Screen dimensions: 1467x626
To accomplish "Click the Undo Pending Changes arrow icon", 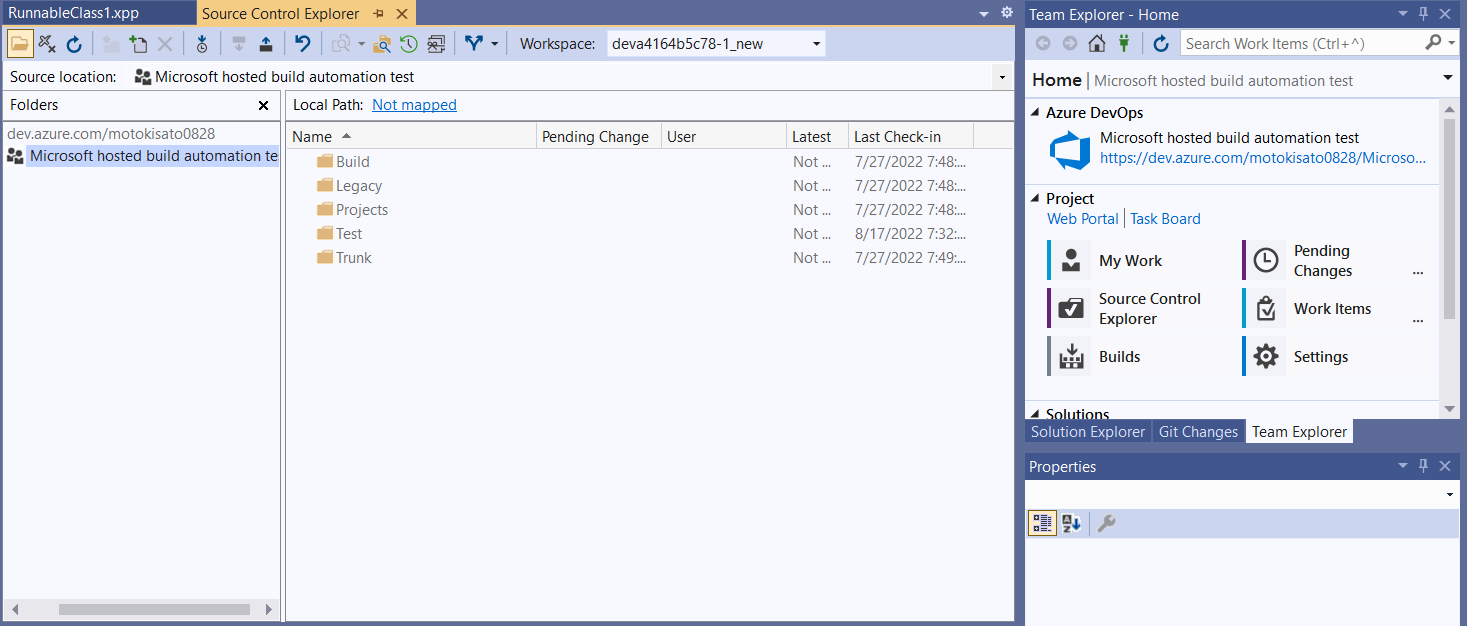I will pos(303,44).
